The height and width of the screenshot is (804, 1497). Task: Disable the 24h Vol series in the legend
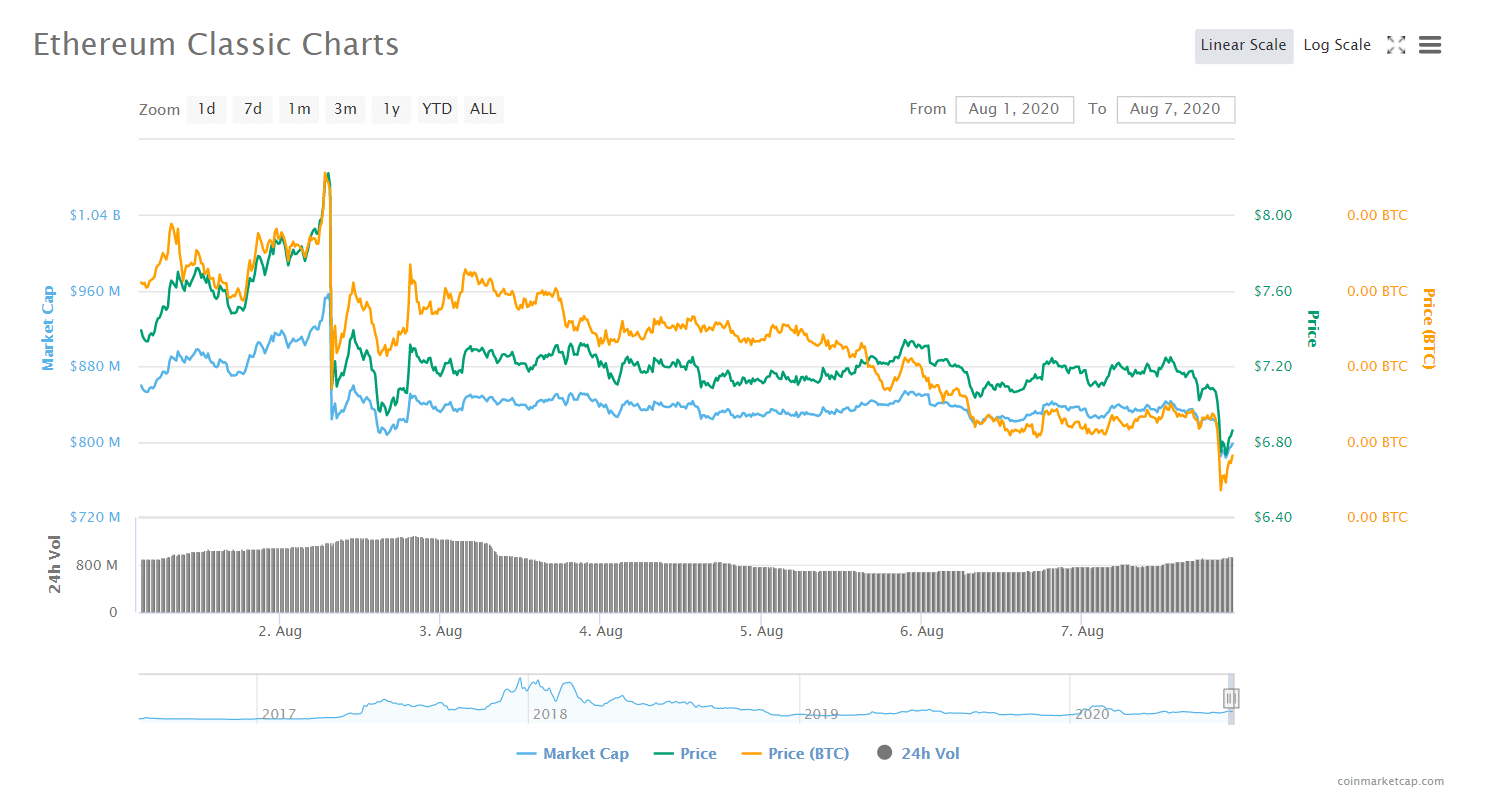(x=917, y=753)
